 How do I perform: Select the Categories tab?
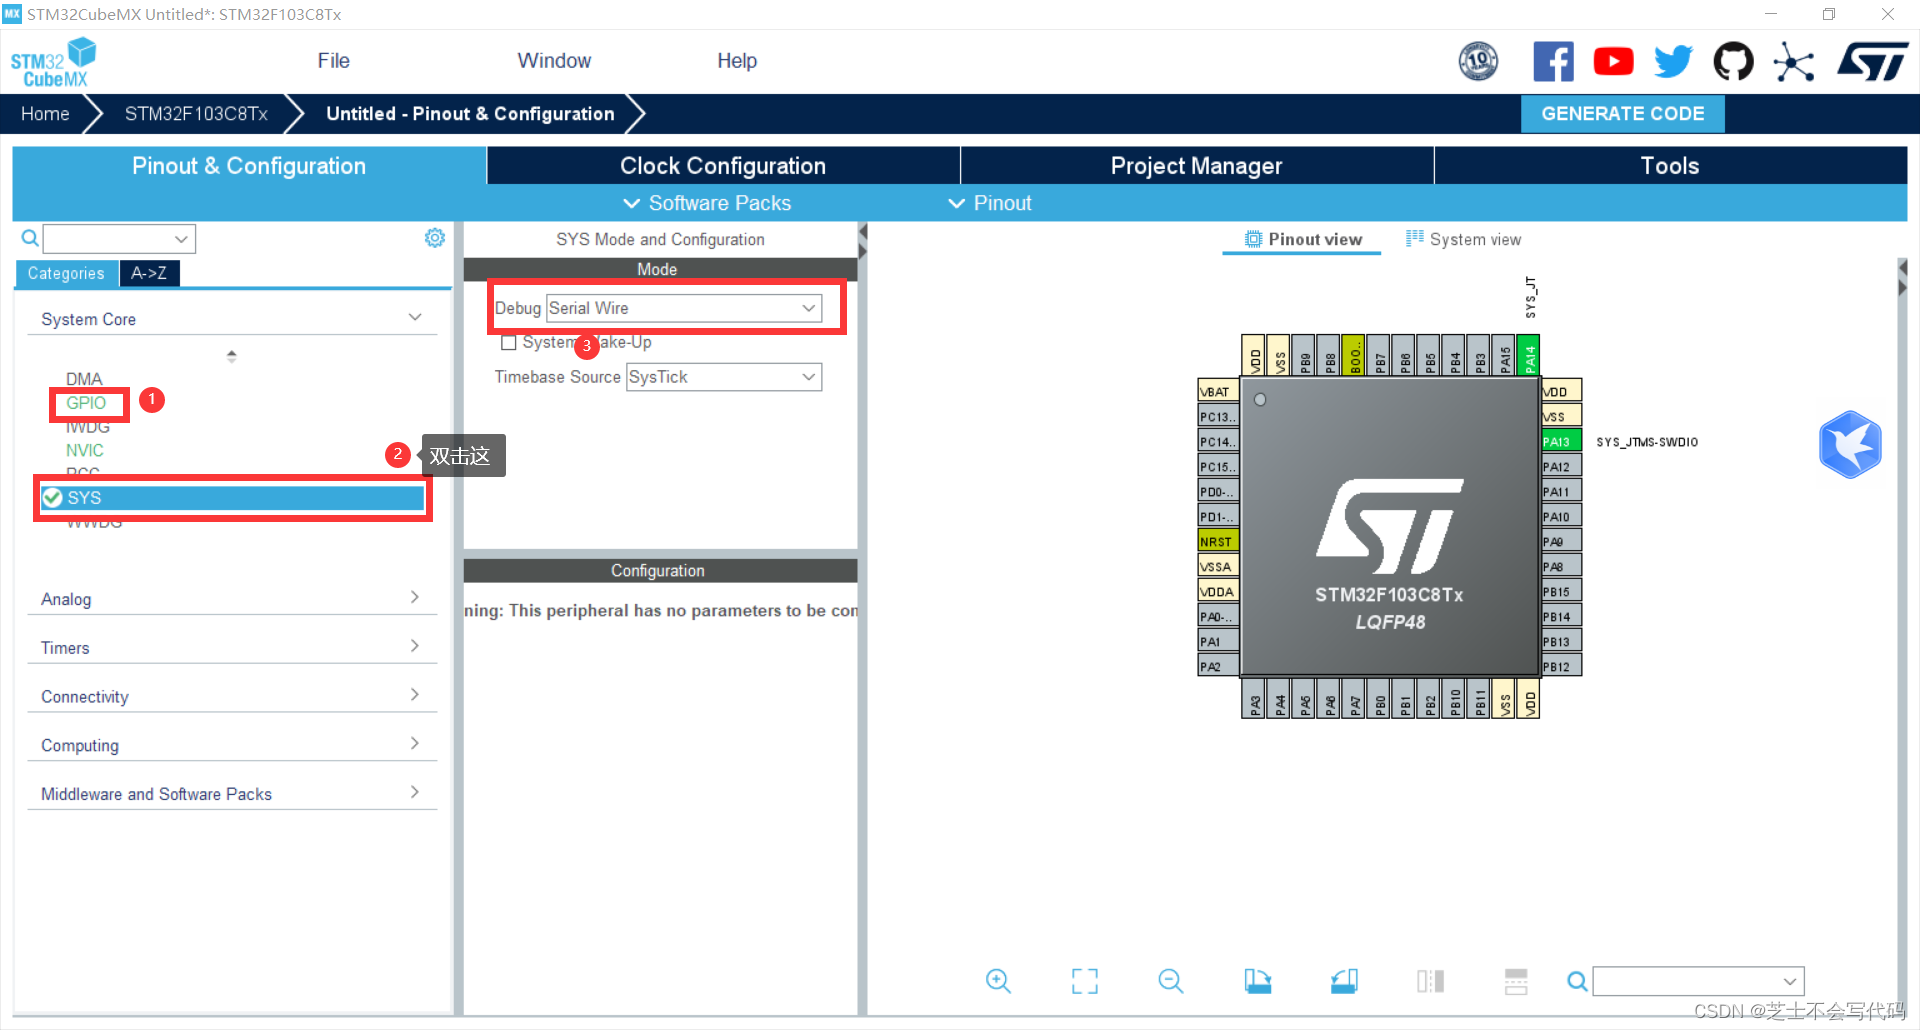pos(66,273)
